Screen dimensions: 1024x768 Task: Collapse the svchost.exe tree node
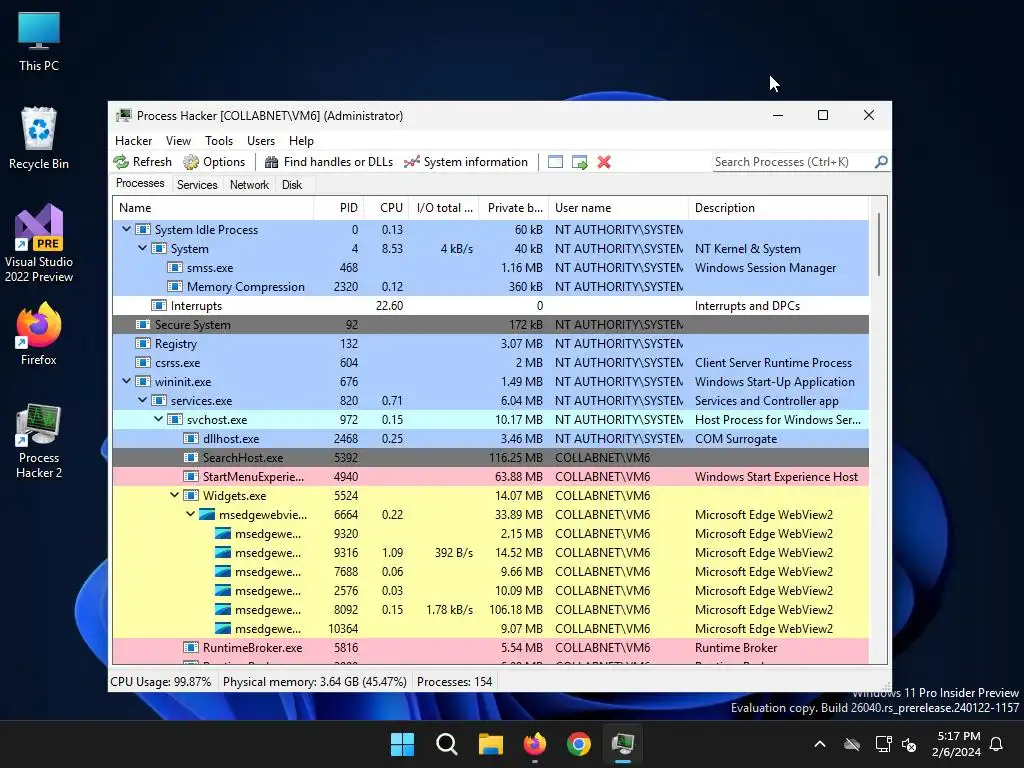[158, 419]
